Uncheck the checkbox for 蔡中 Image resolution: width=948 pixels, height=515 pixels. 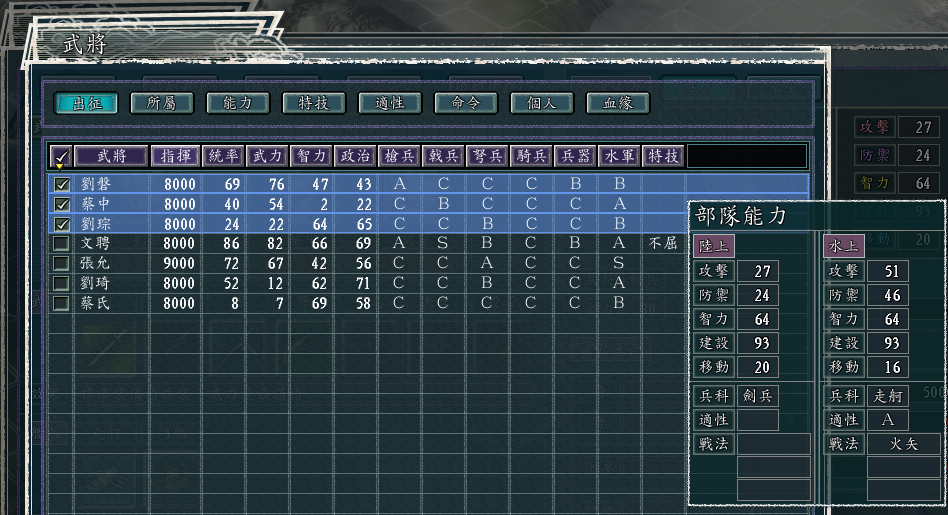pos(62,204)
